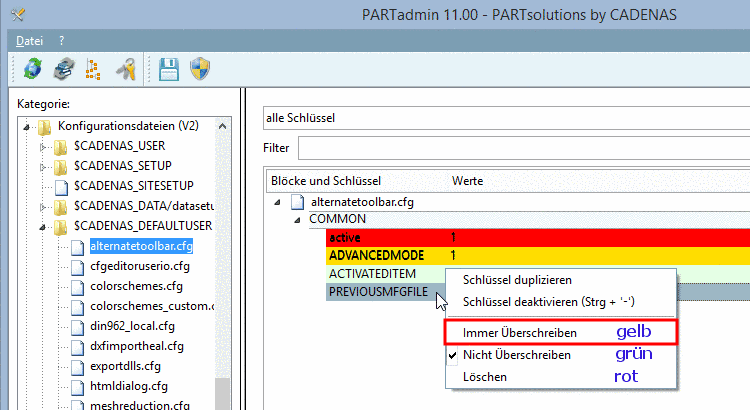750x410 pixels.
Task: Click the PARTadmin app icon in title bar
Action: click(x=18, y=15)
